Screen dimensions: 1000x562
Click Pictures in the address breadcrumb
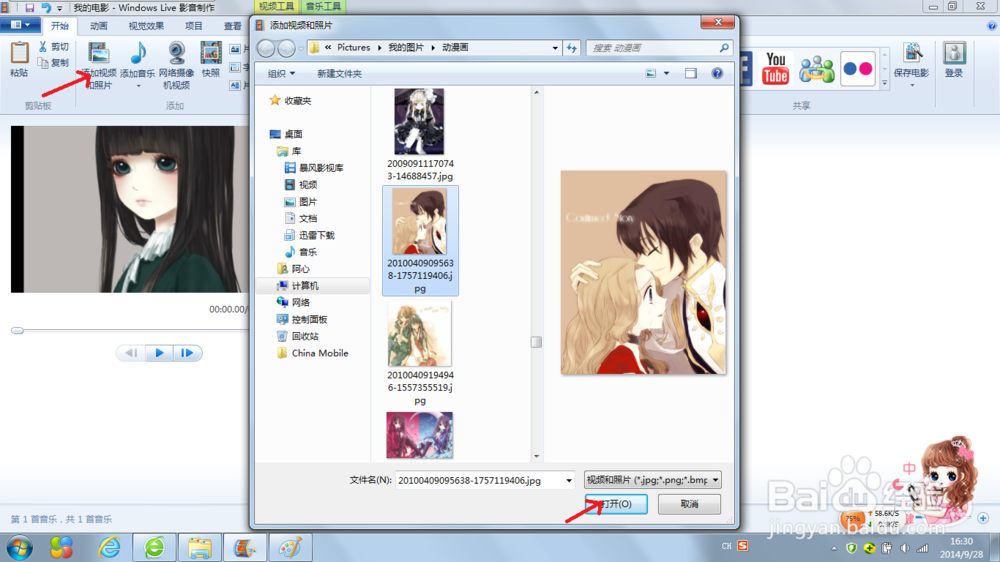coord(353,48)
